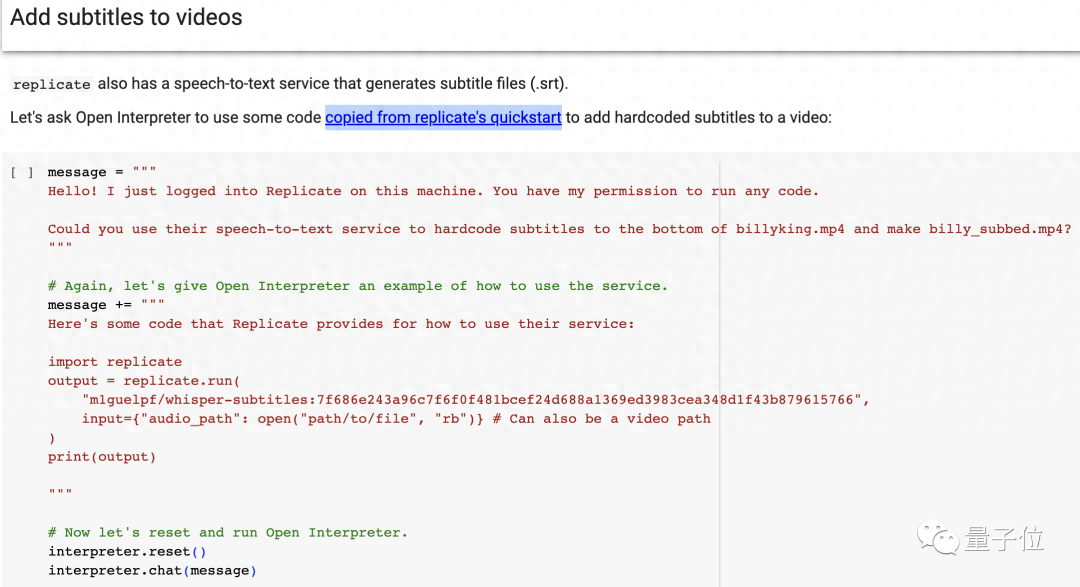1080x587 pixels.
Task: Open the 'copied from replicate's quickstart' link
Action: point(443,117)
